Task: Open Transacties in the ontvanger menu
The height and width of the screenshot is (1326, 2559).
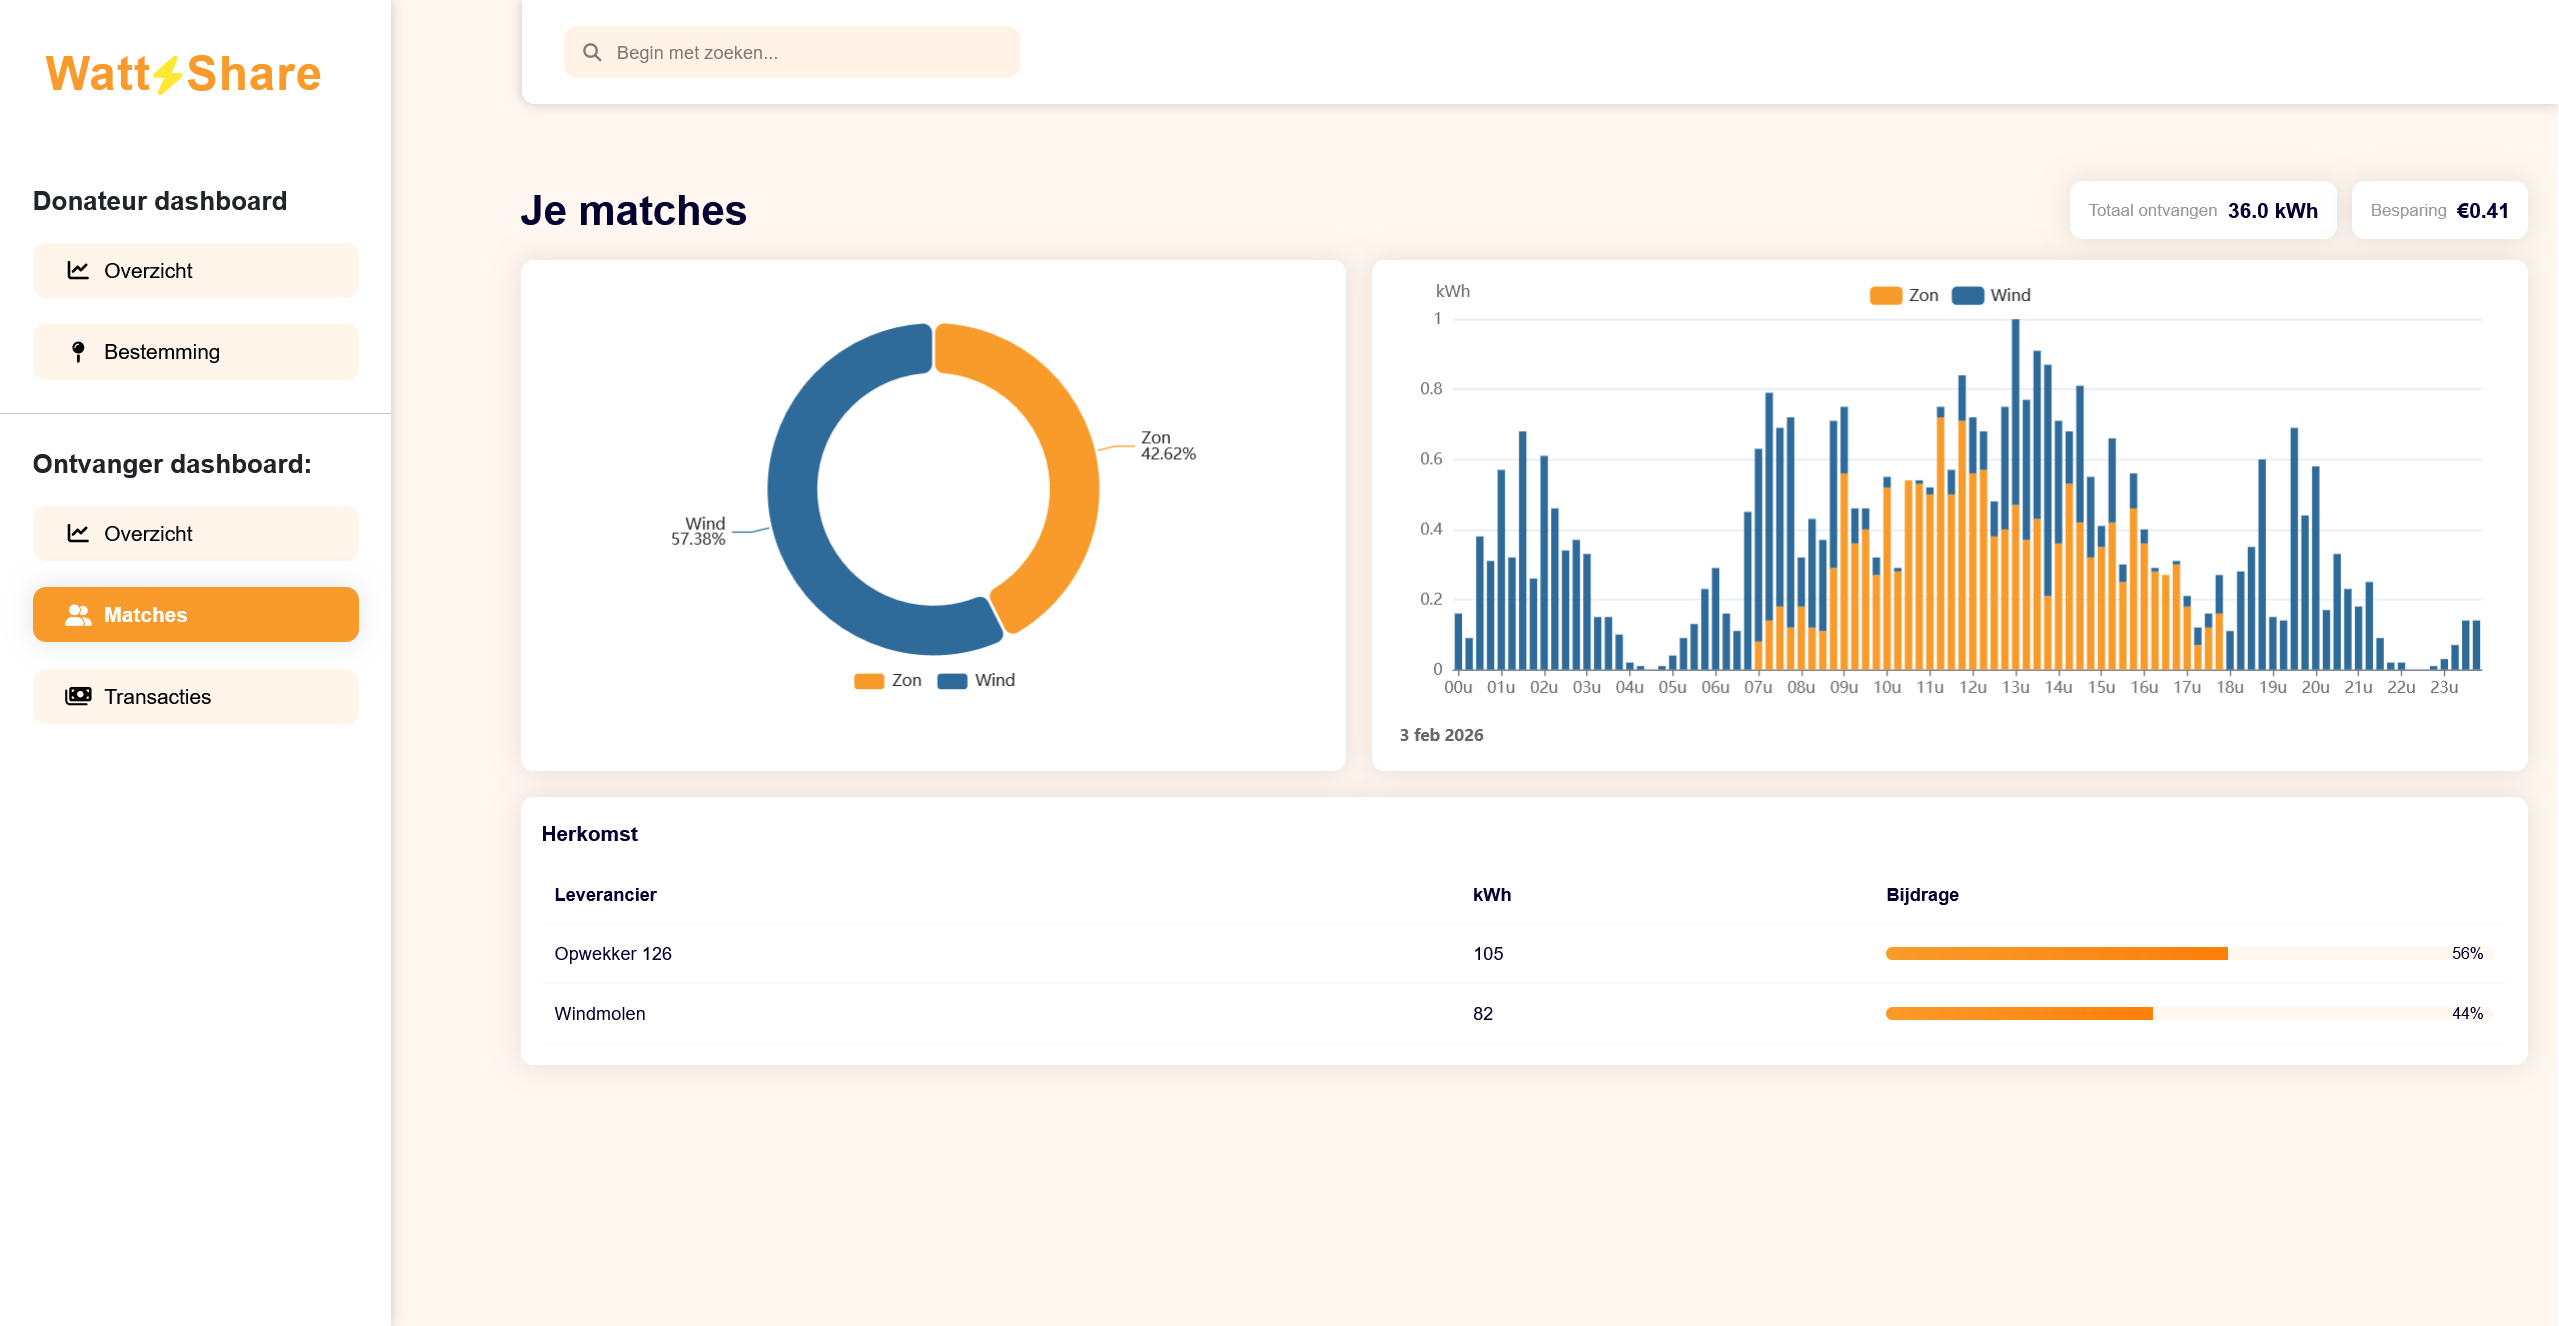Action: click(x=196, y=696)
